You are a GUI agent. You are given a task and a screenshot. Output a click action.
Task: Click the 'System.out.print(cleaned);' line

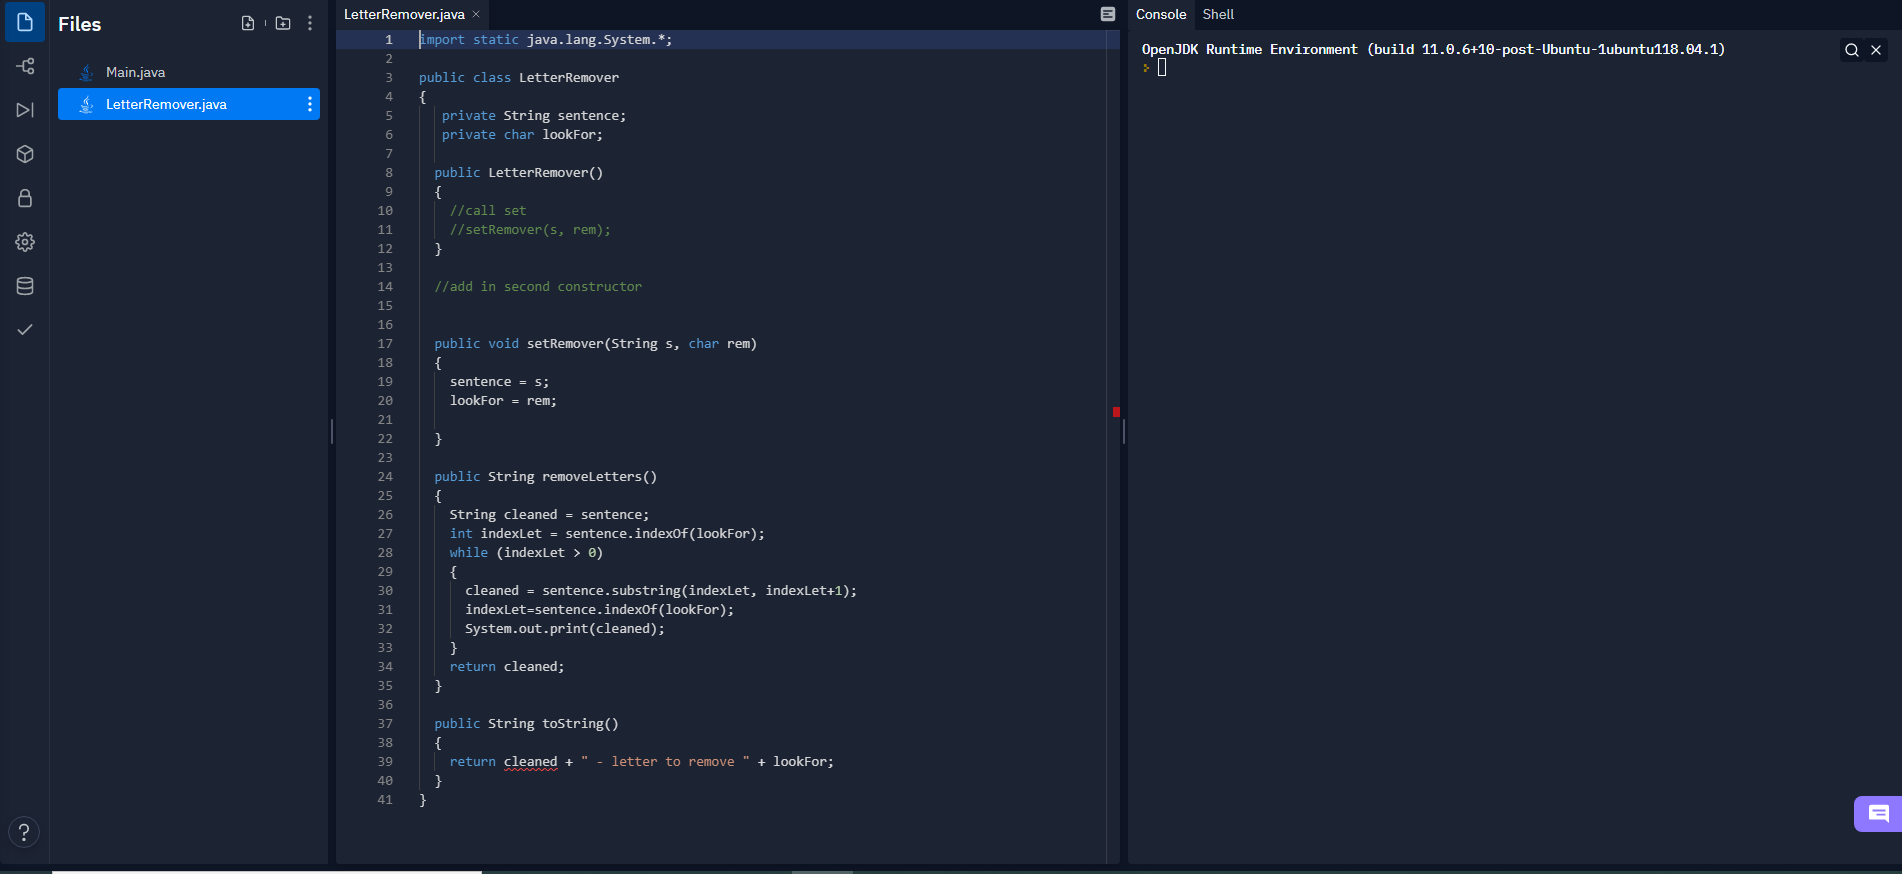tap(565, 628)
